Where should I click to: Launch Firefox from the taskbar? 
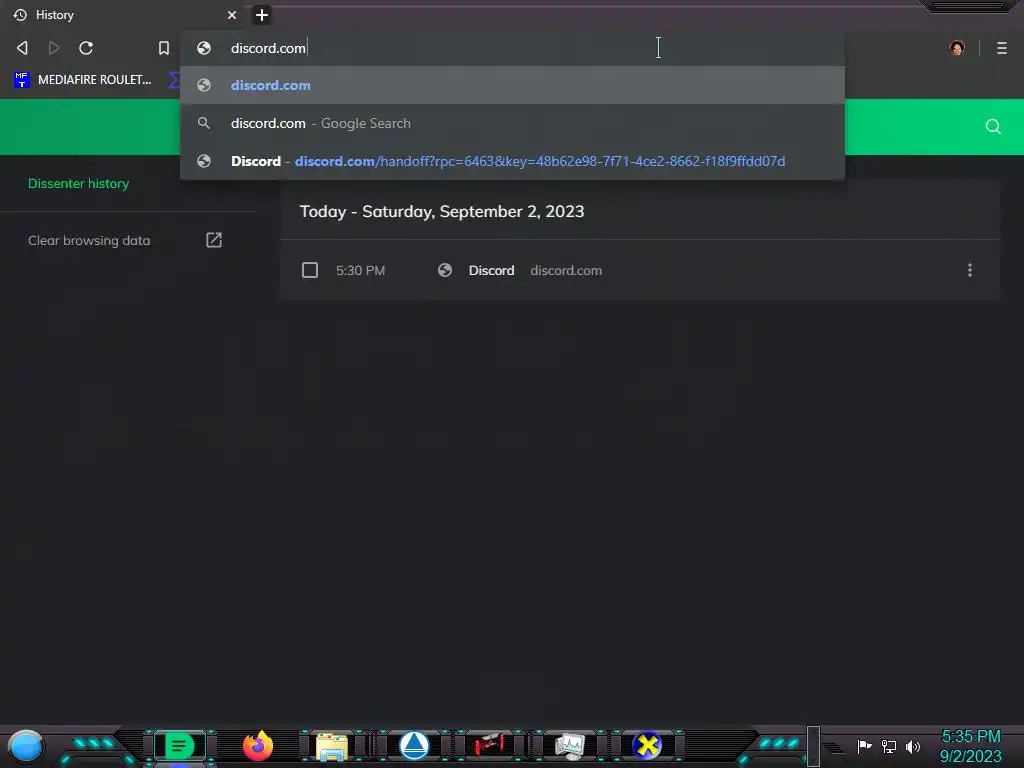pos(258,746)
